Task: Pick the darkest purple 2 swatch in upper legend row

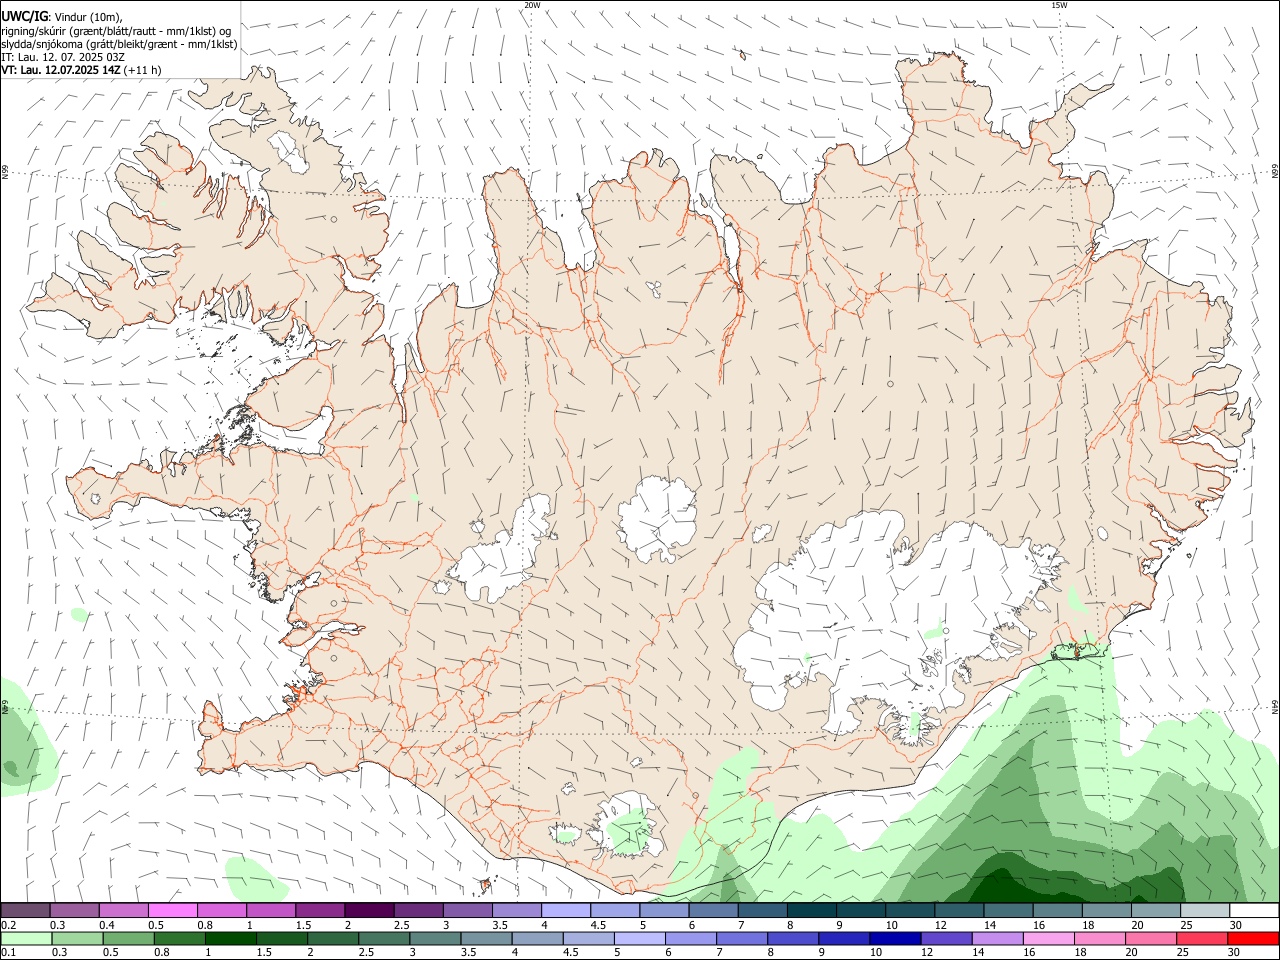Action: [369, 911]
